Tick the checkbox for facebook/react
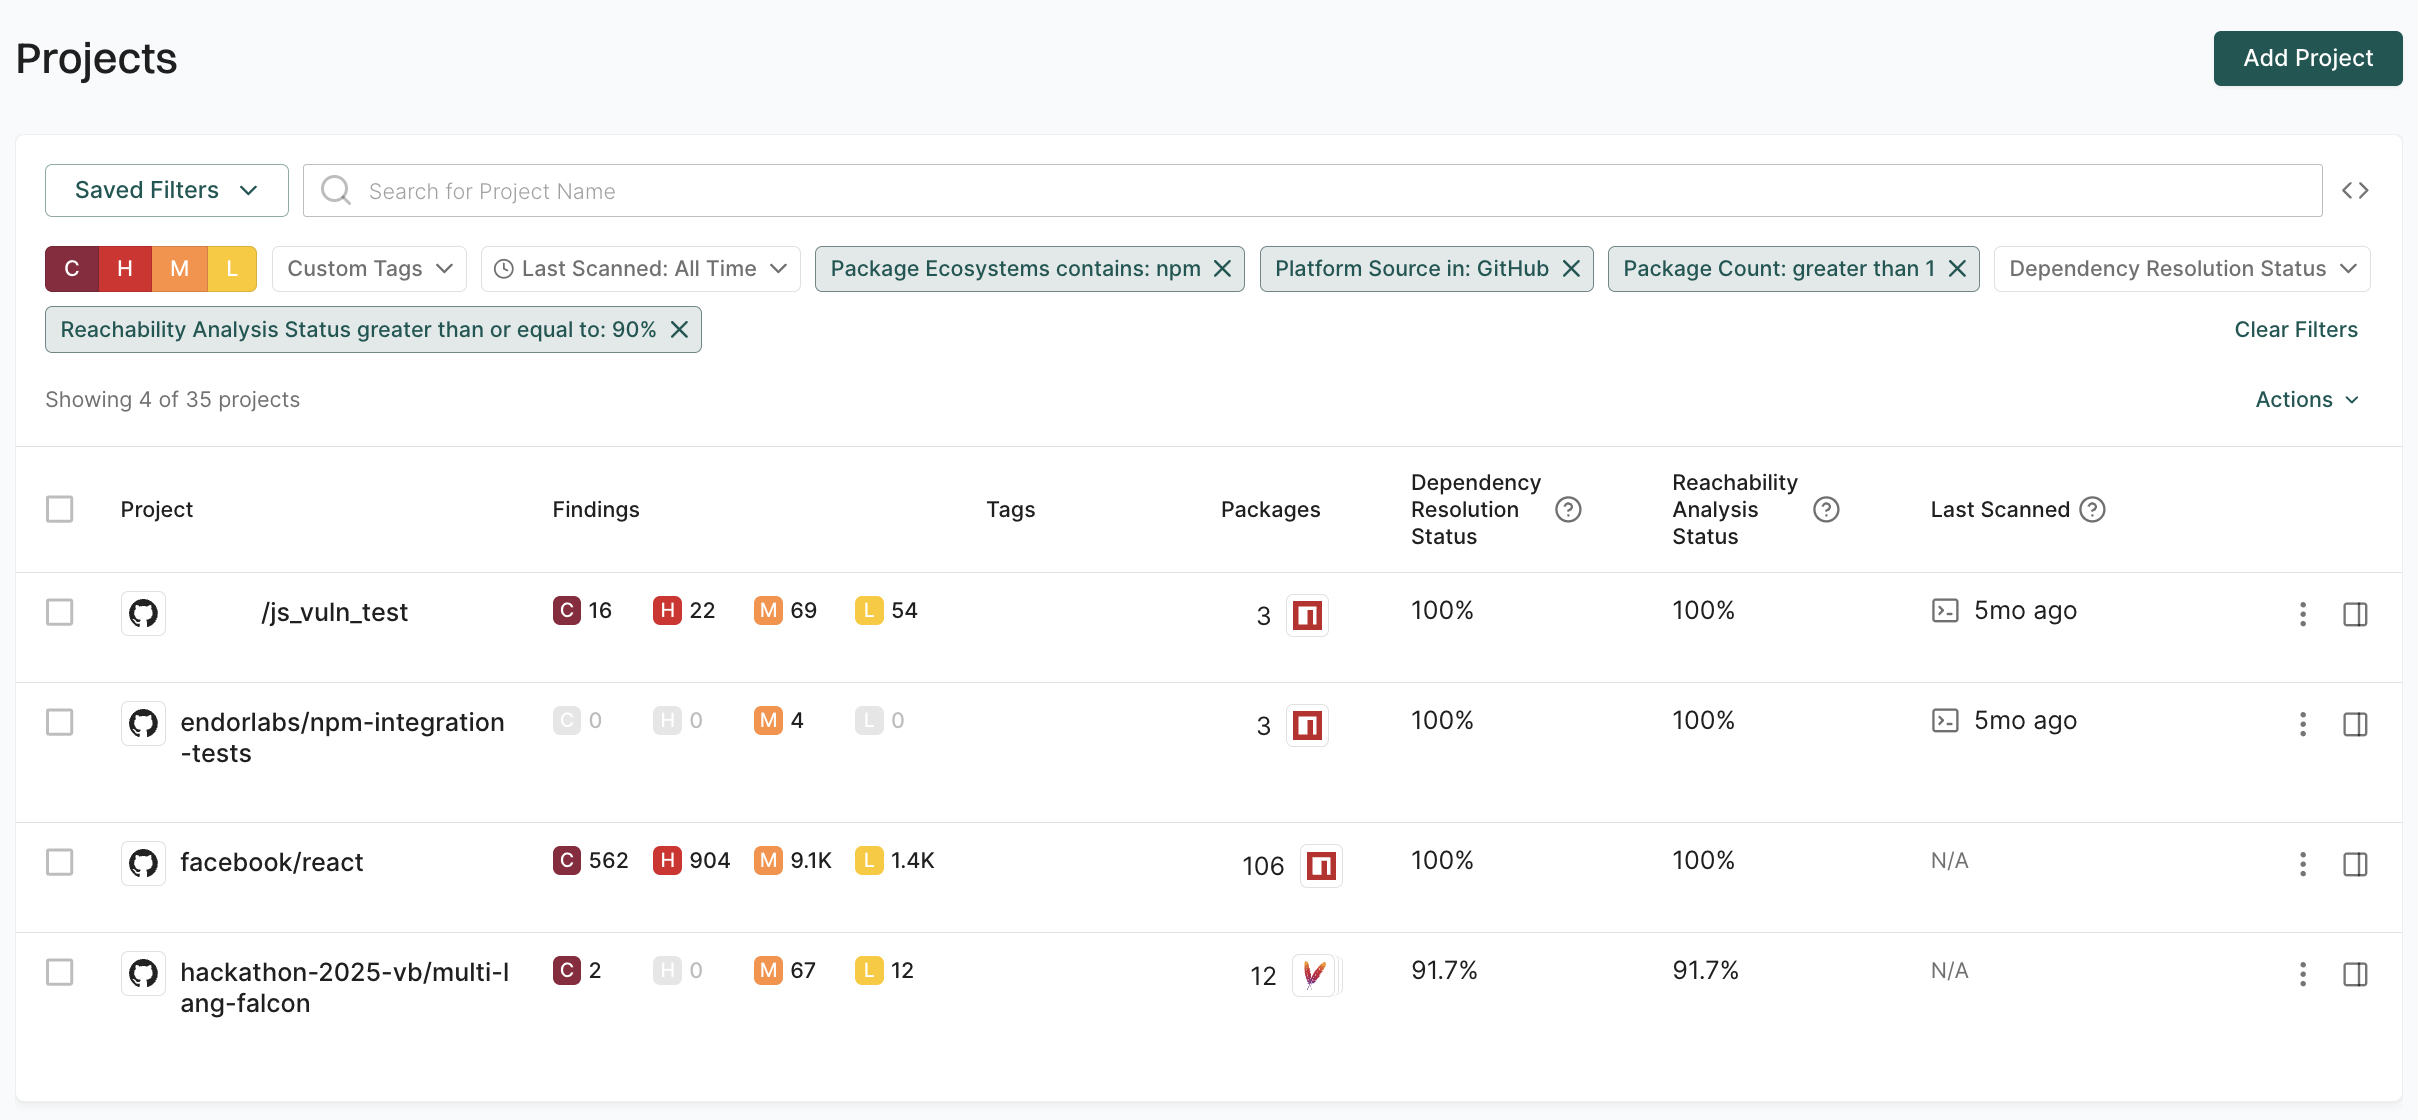 [x=60, y=862]
